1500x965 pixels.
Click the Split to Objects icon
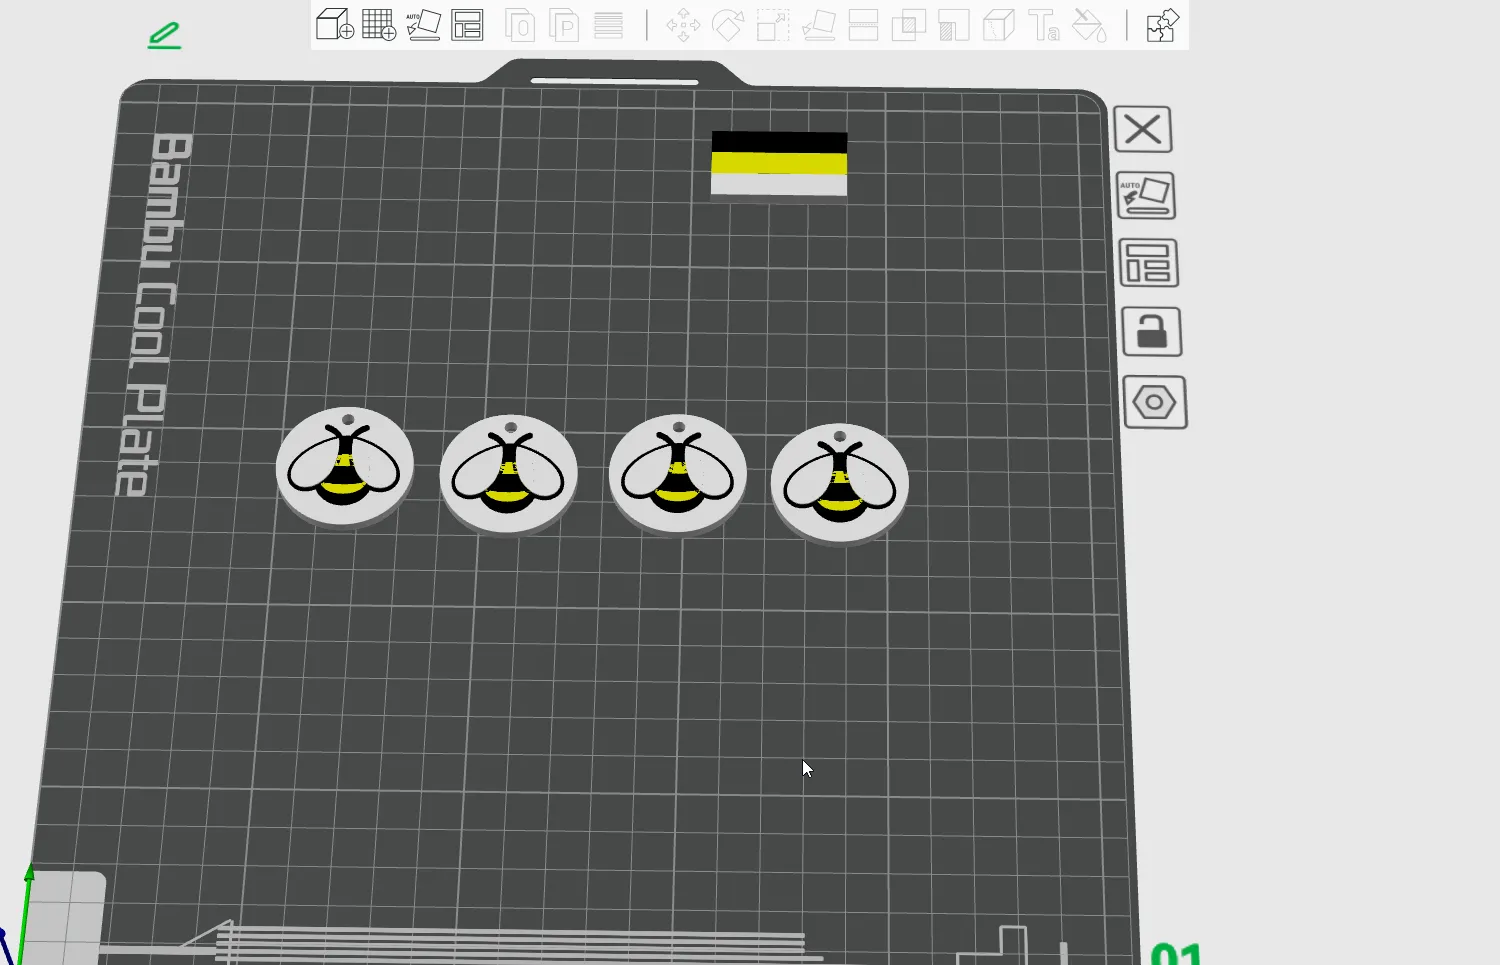[520, 24]
